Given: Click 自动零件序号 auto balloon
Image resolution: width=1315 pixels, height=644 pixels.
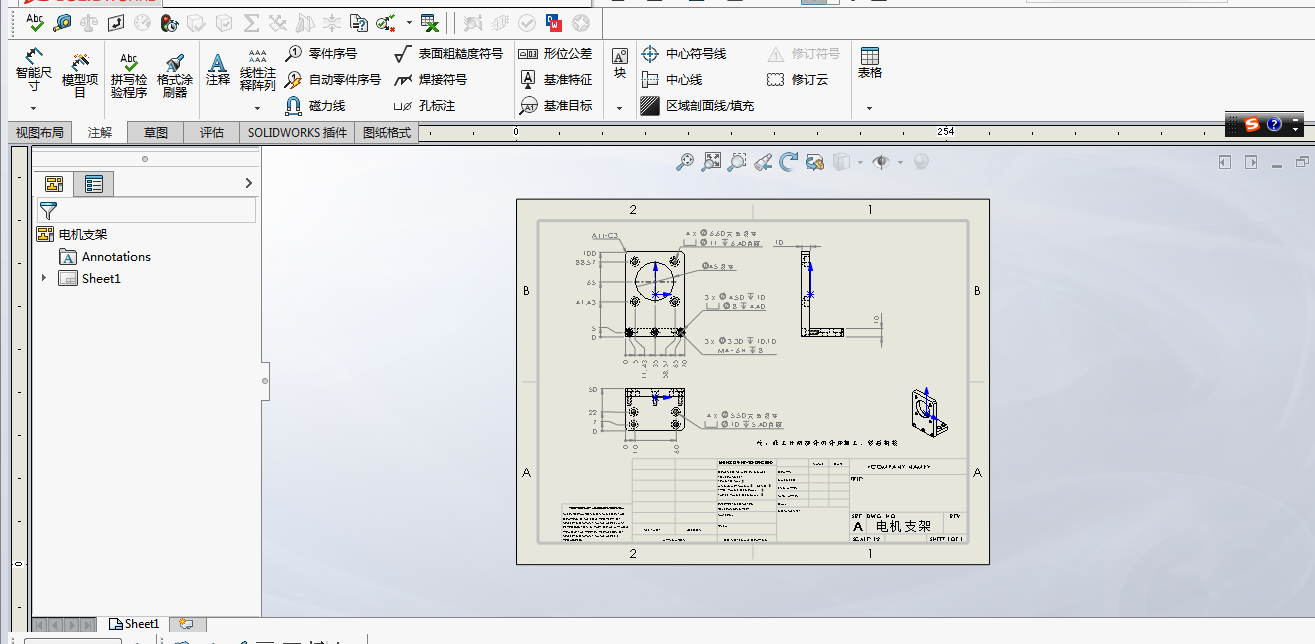Looking at the screenshot, I should pos(333,79).
